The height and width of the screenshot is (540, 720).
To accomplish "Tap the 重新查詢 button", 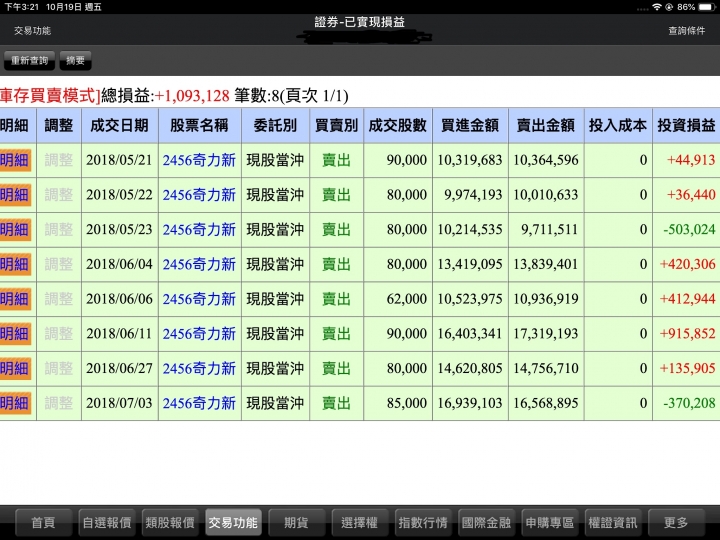I will [x=29, y=61].
